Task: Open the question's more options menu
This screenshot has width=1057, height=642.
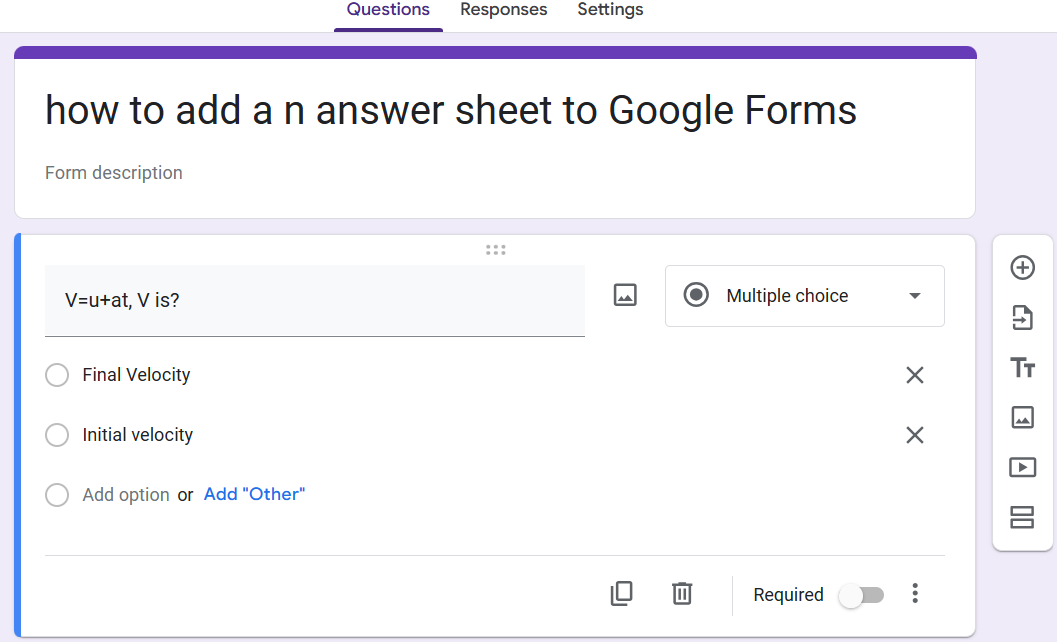Action: click(914, 594)
